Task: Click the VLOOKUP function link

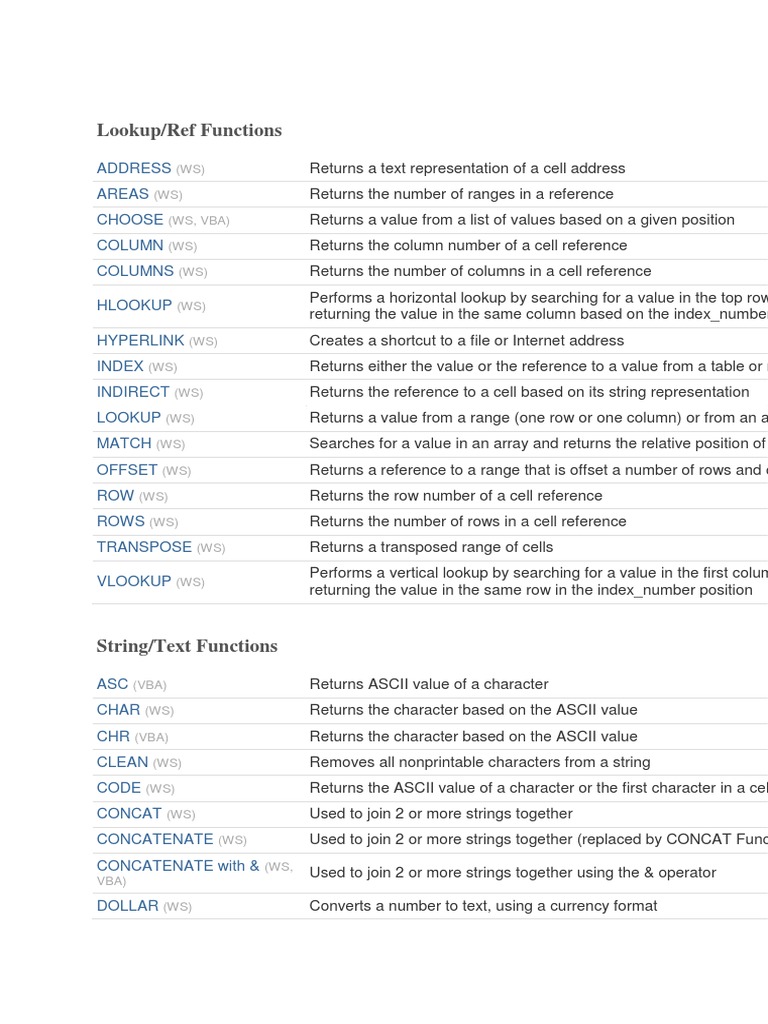Action: click(134, 581)
